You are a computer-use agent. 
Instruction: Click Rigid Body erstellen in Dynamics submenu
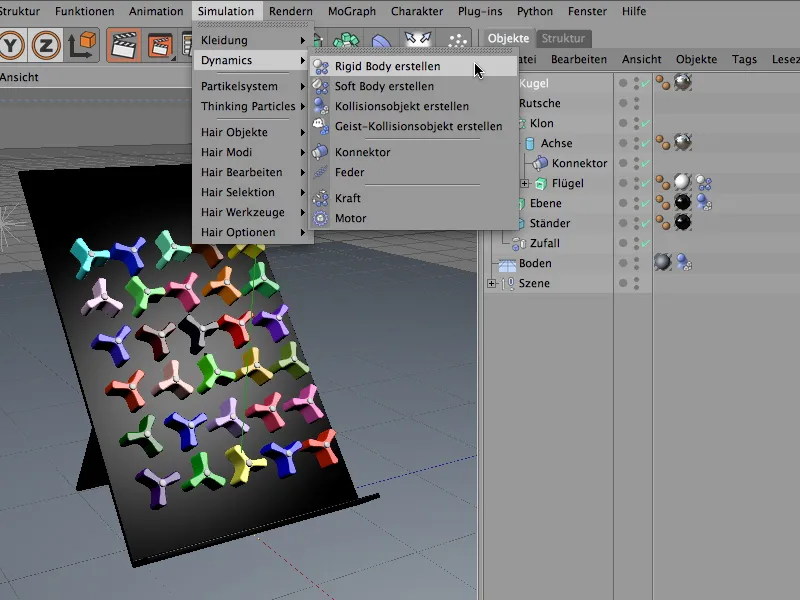point(387,67)
